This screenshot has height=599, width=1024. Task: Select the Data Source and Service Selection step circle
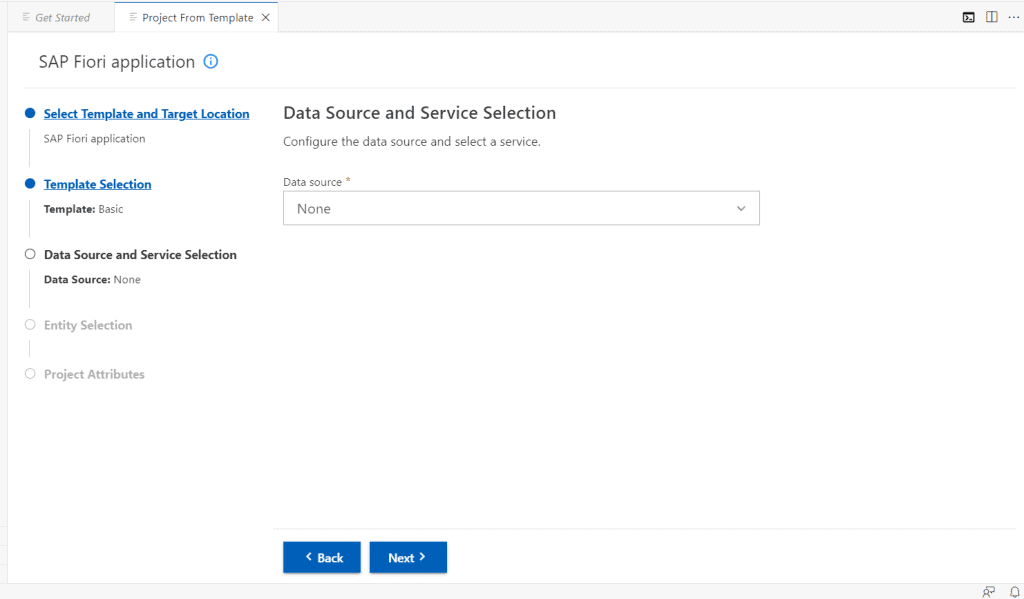pos(30,254)
